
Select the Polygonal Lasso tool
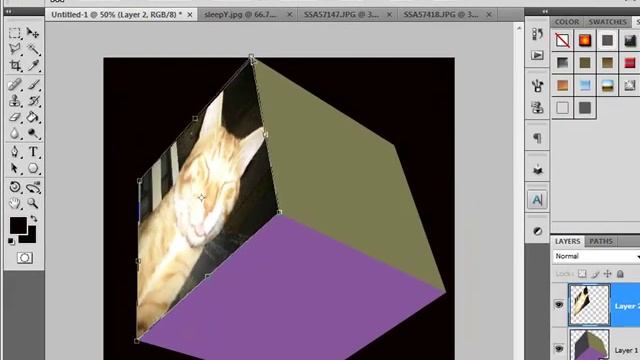[15, 49]
